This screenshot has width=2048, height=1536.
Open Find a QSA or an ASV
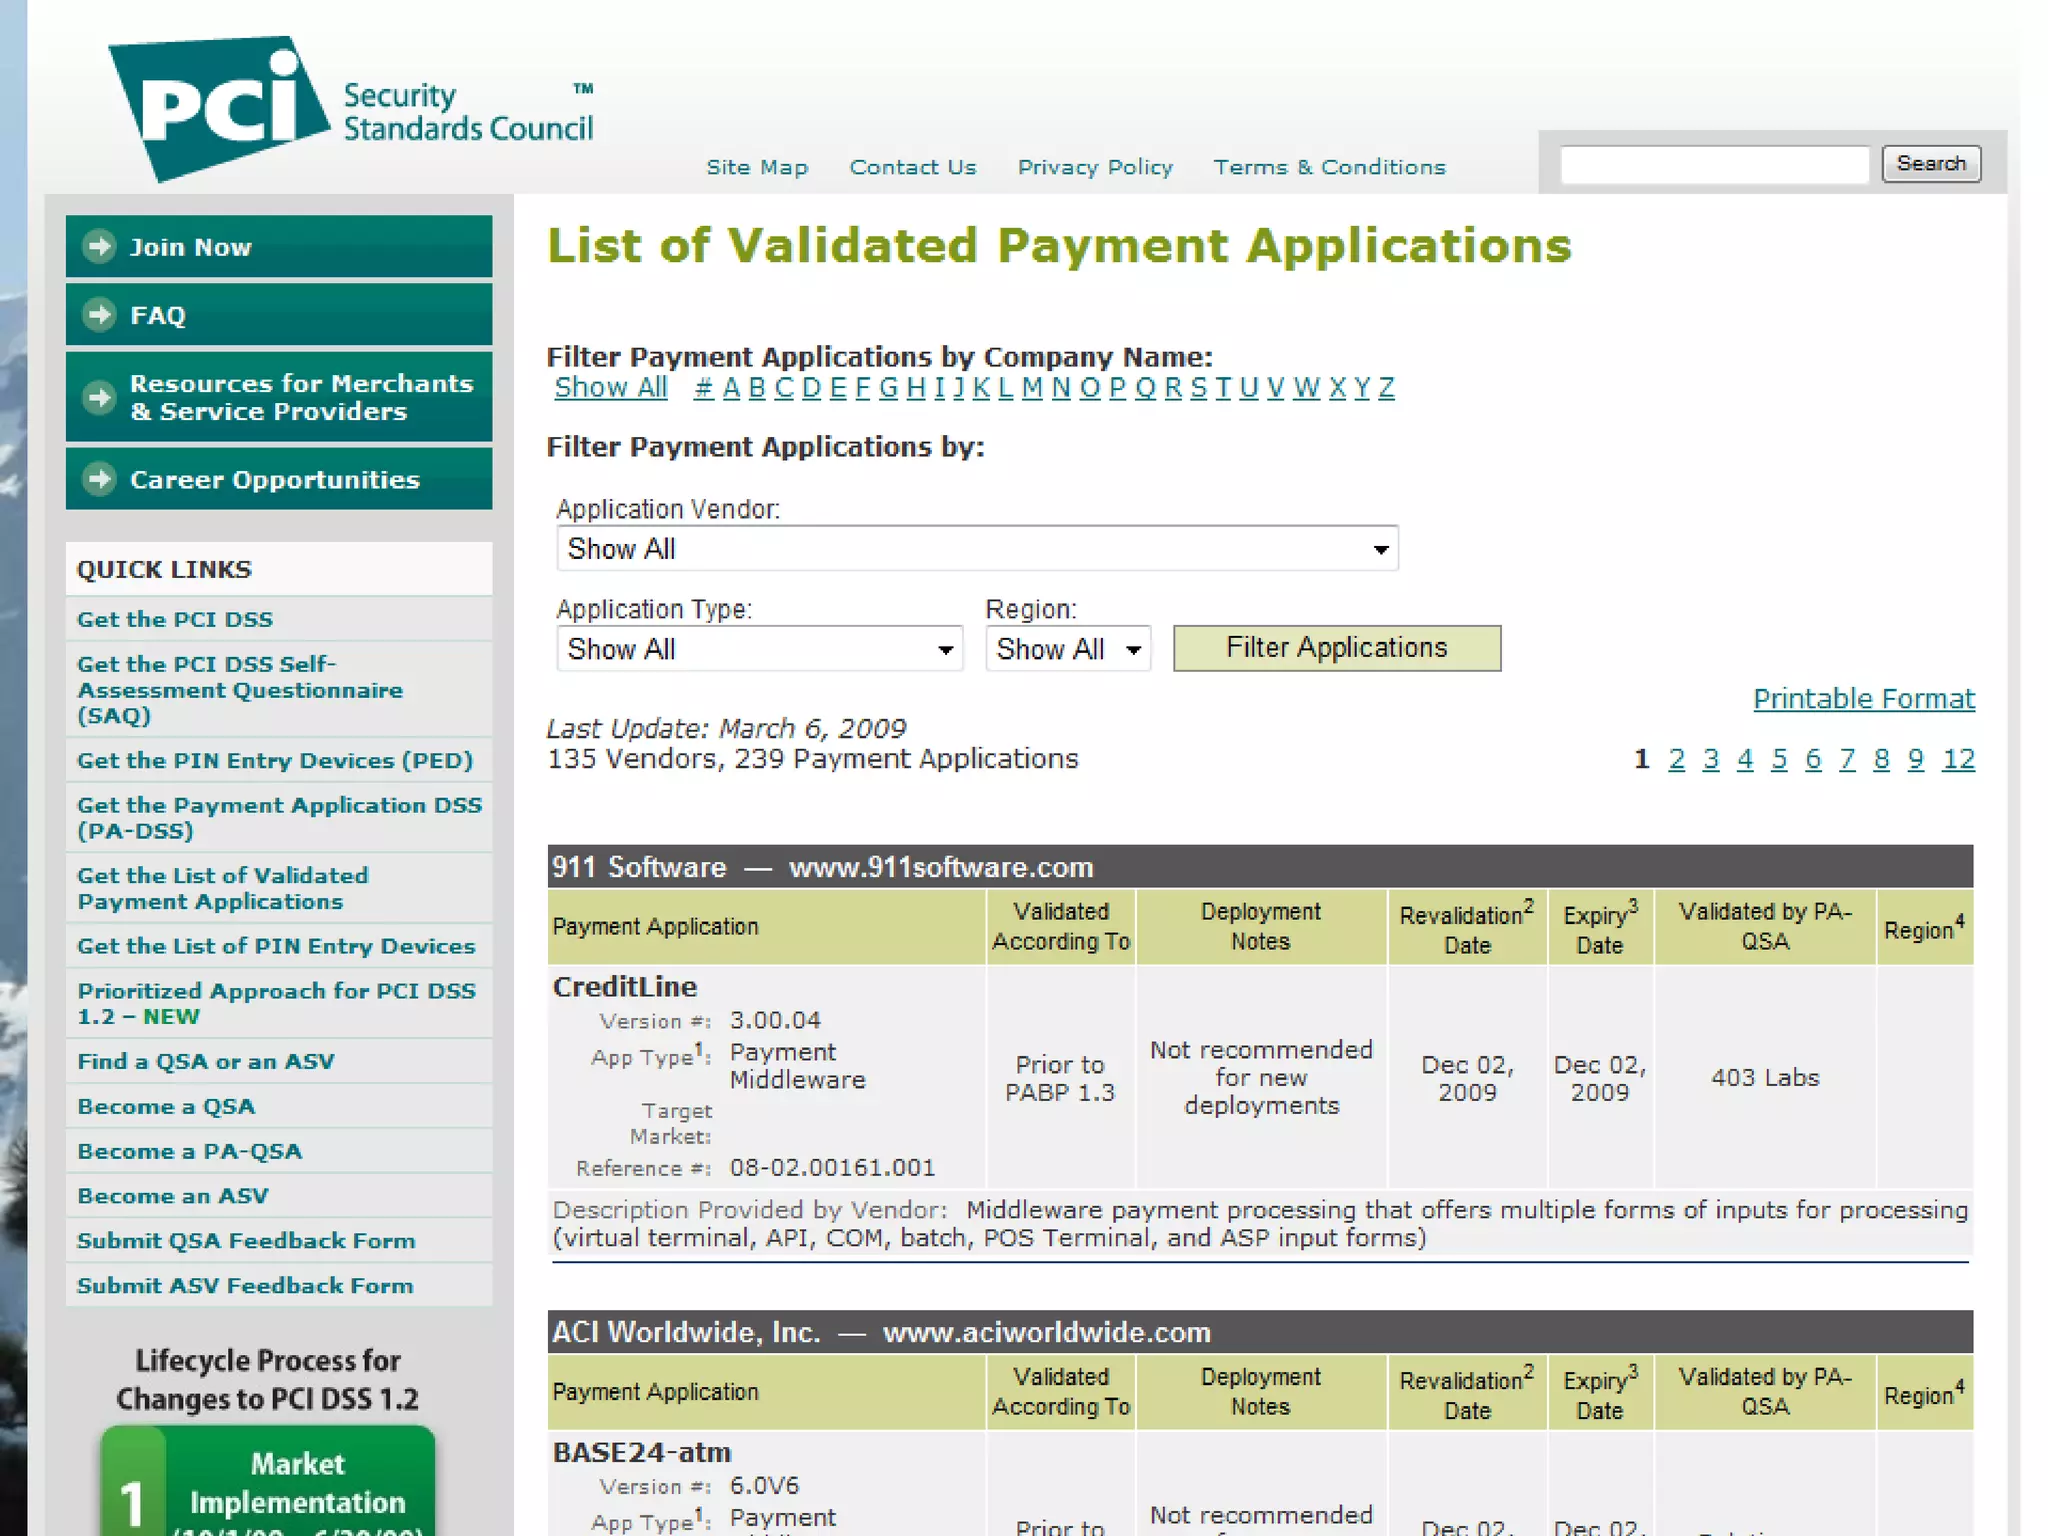tap(206, 1061)
